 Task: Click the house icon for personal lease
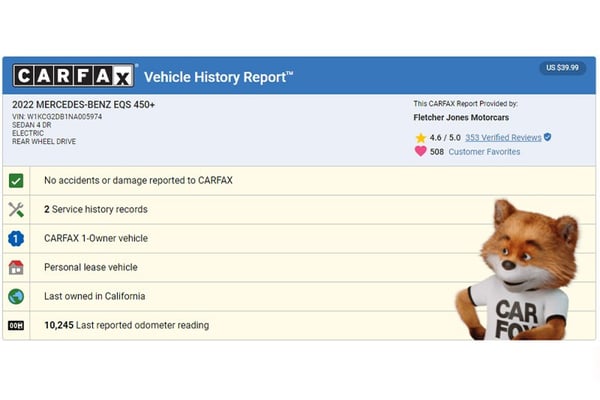pyautogui.click(x=16, y=268)
